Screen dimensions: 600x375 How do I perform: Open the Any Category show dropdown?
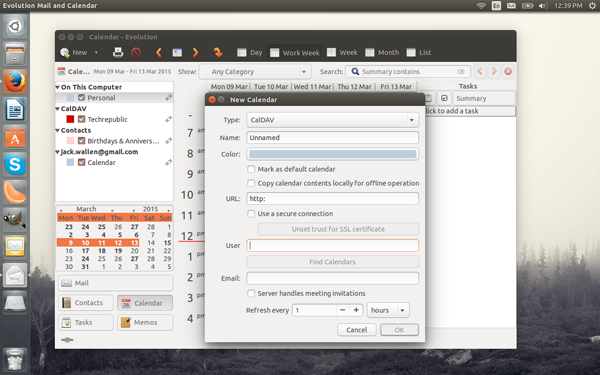click(x=254, y=72)
